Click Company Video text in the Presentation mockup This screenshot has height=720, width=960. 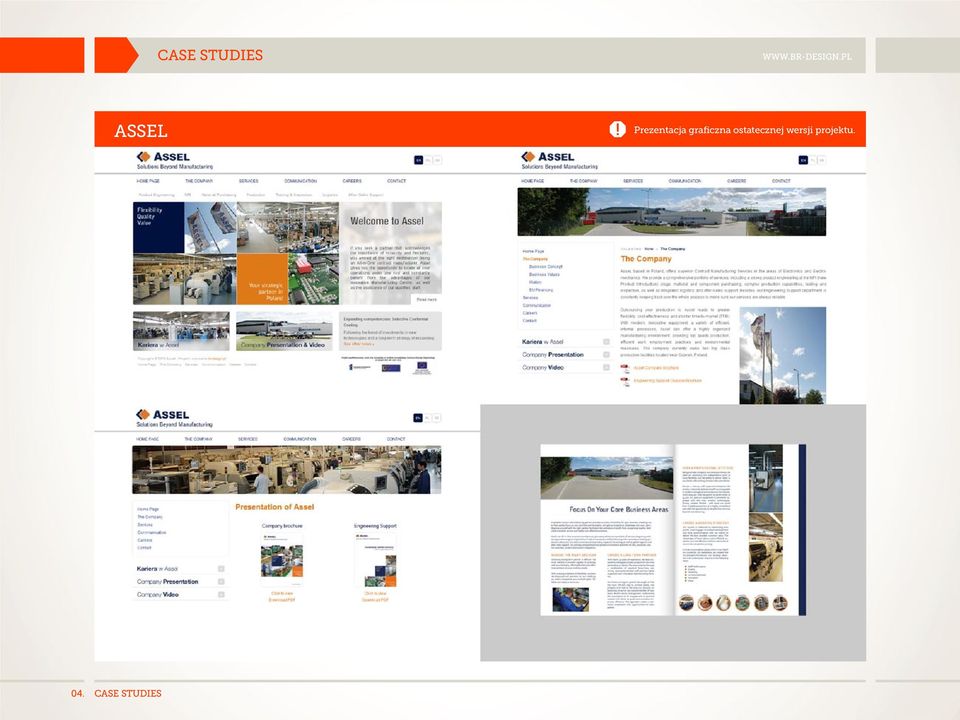[x=158, y=594]
